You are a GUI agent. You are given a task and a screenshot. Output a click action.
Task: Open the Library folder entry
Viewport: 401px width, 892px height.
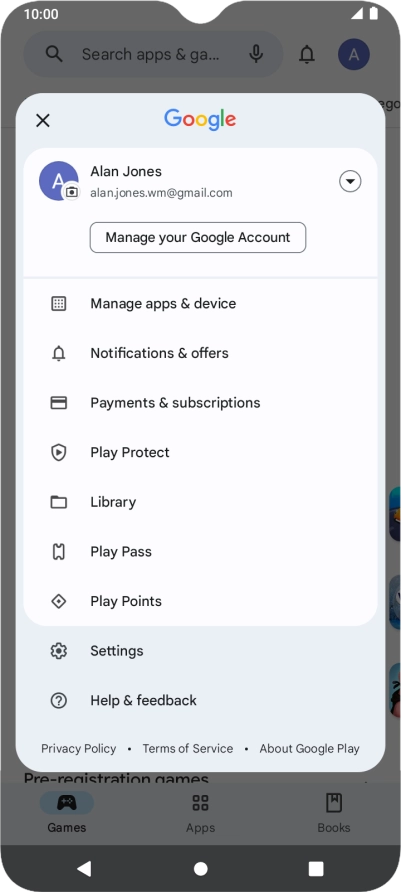pyautogui.click(x=200, y=502)
